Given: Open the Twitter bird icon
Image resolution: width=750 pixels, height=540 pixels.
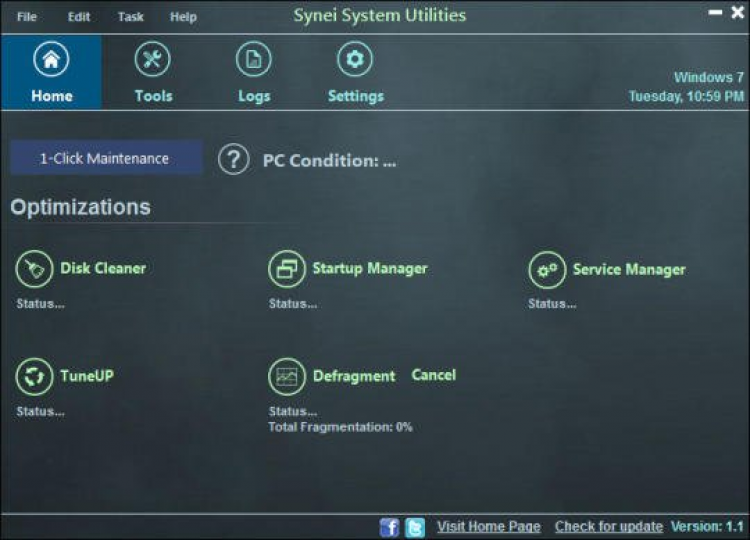Looking at the screenshot, I should coord(415,528).
